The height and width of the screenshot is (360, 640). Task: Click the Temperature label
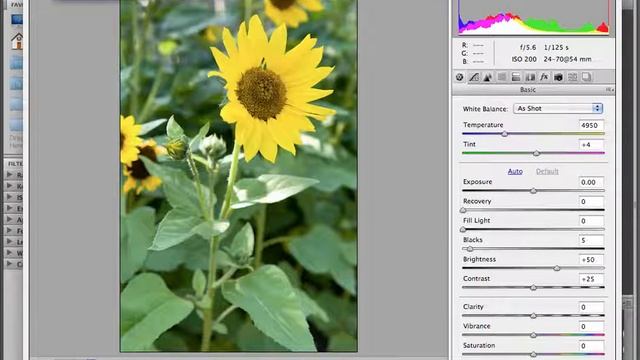point(483,125)
